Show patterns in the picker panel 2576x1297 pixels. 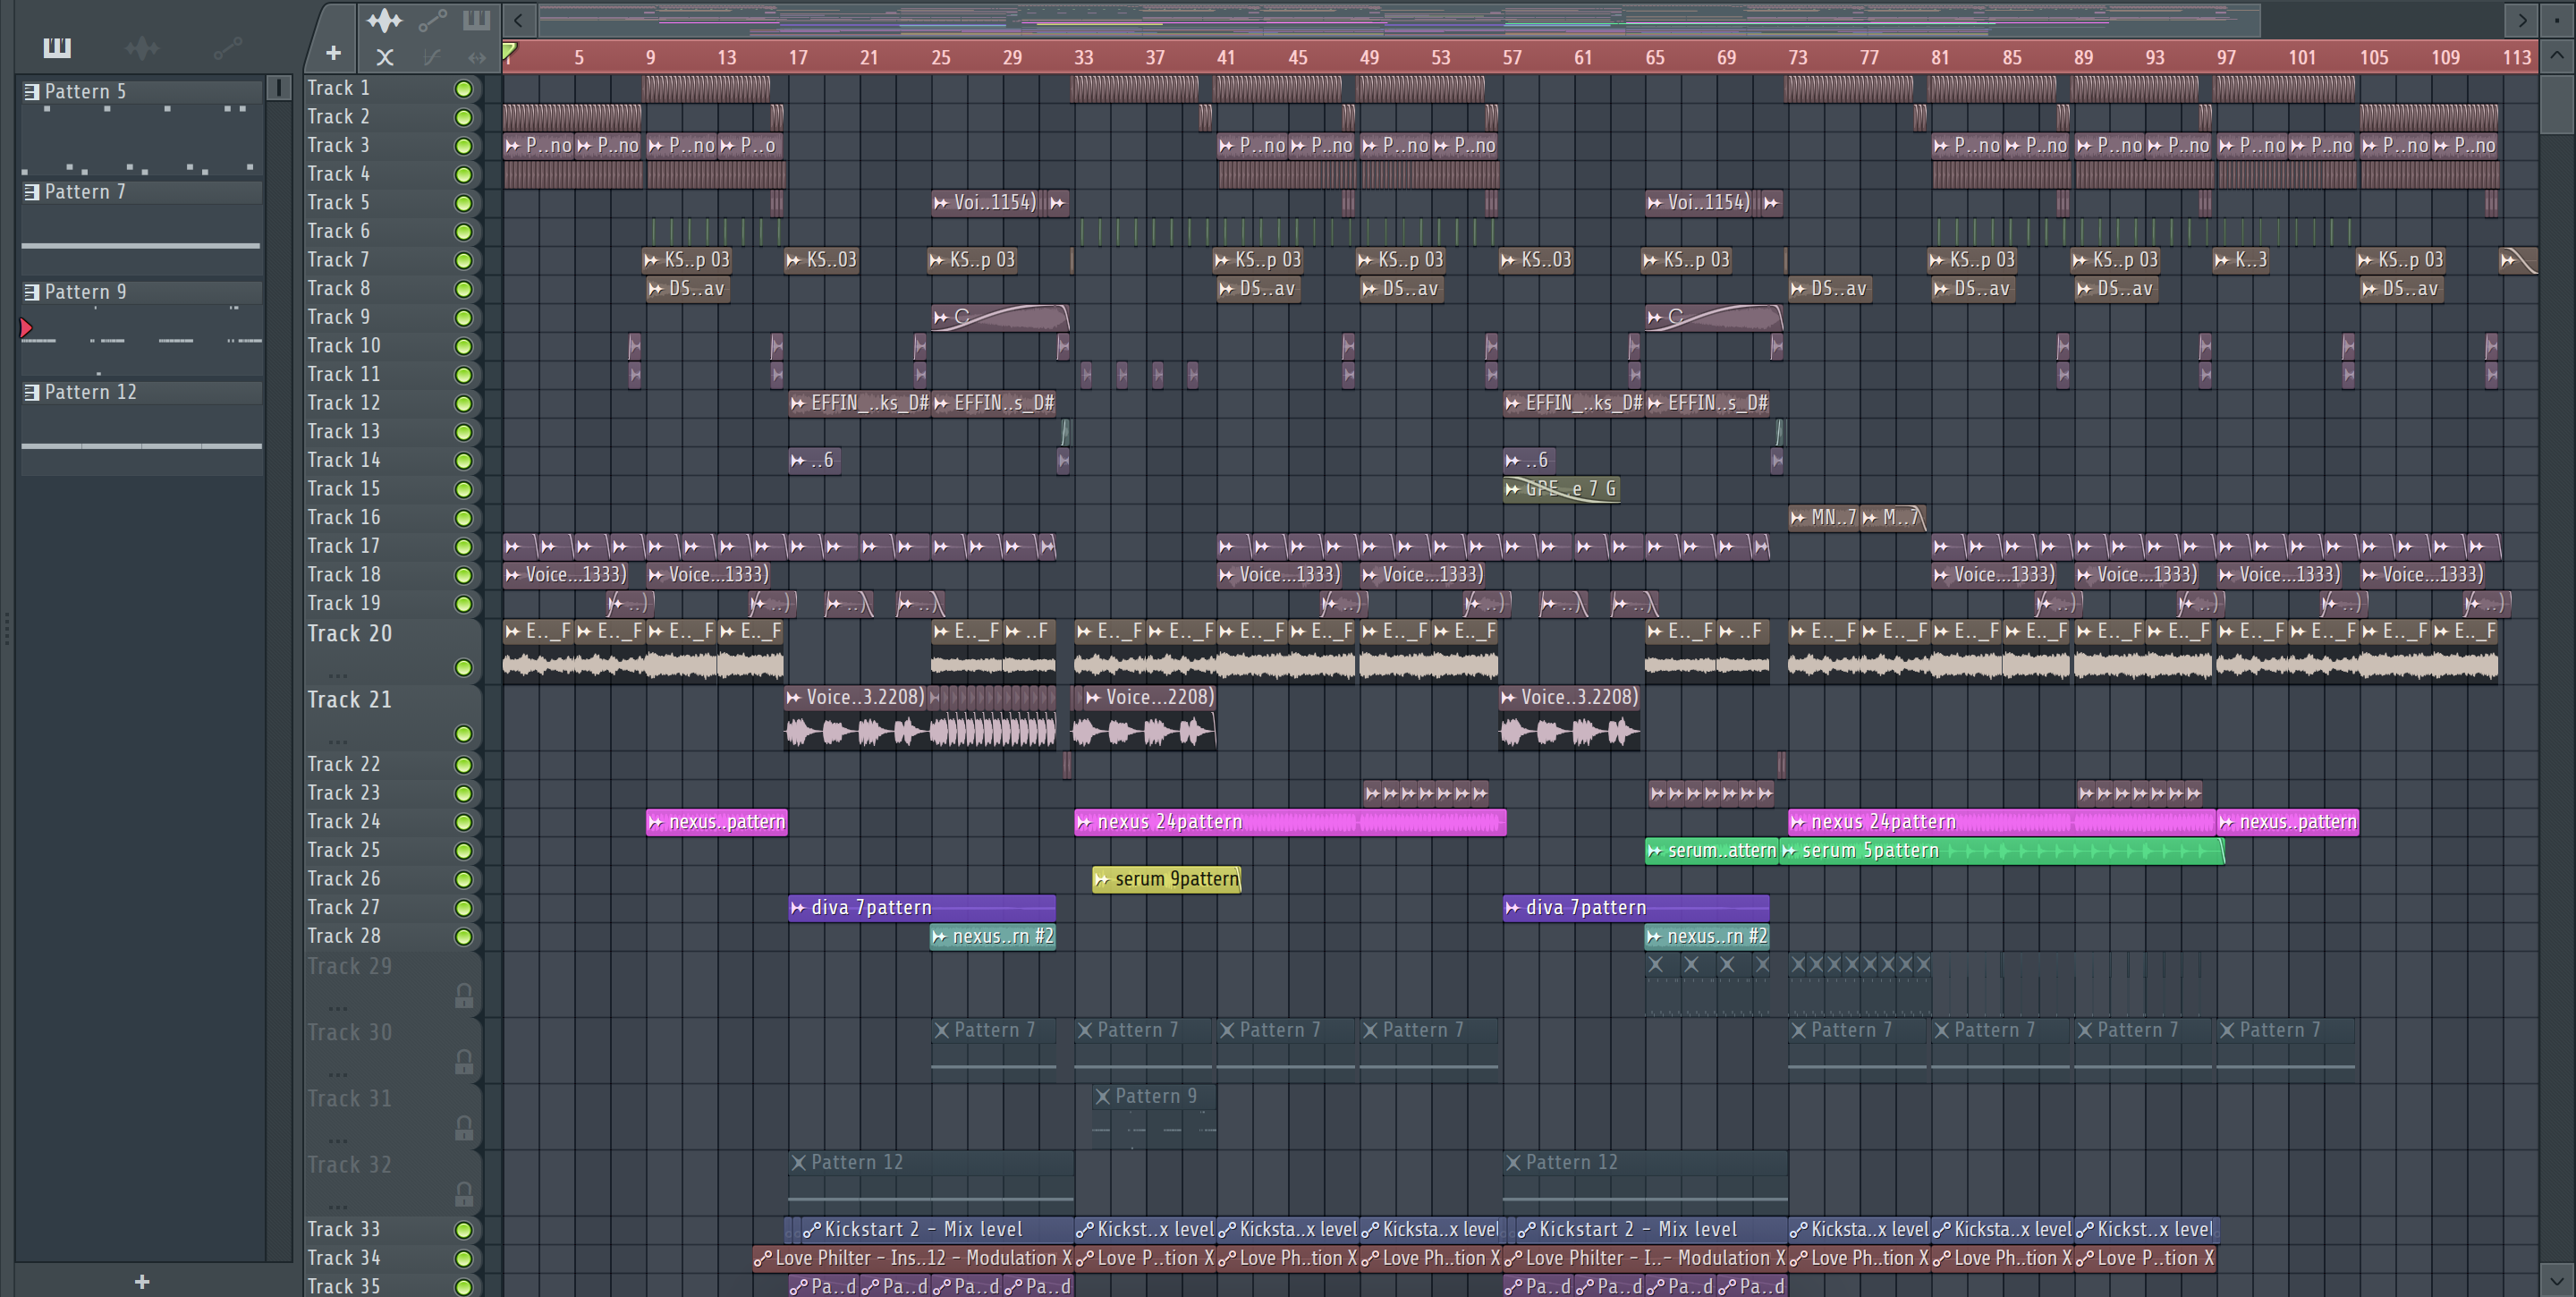pyautogui.click(x=57, y=47)
